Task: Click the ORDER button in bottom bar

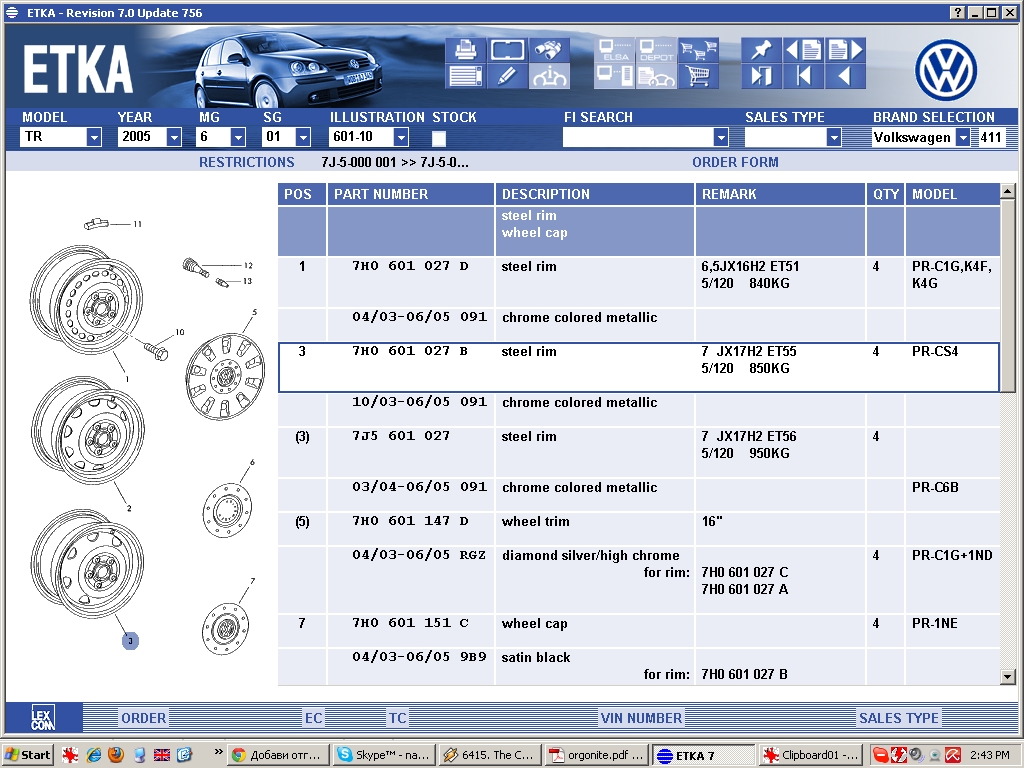Action: pos(143,717)
